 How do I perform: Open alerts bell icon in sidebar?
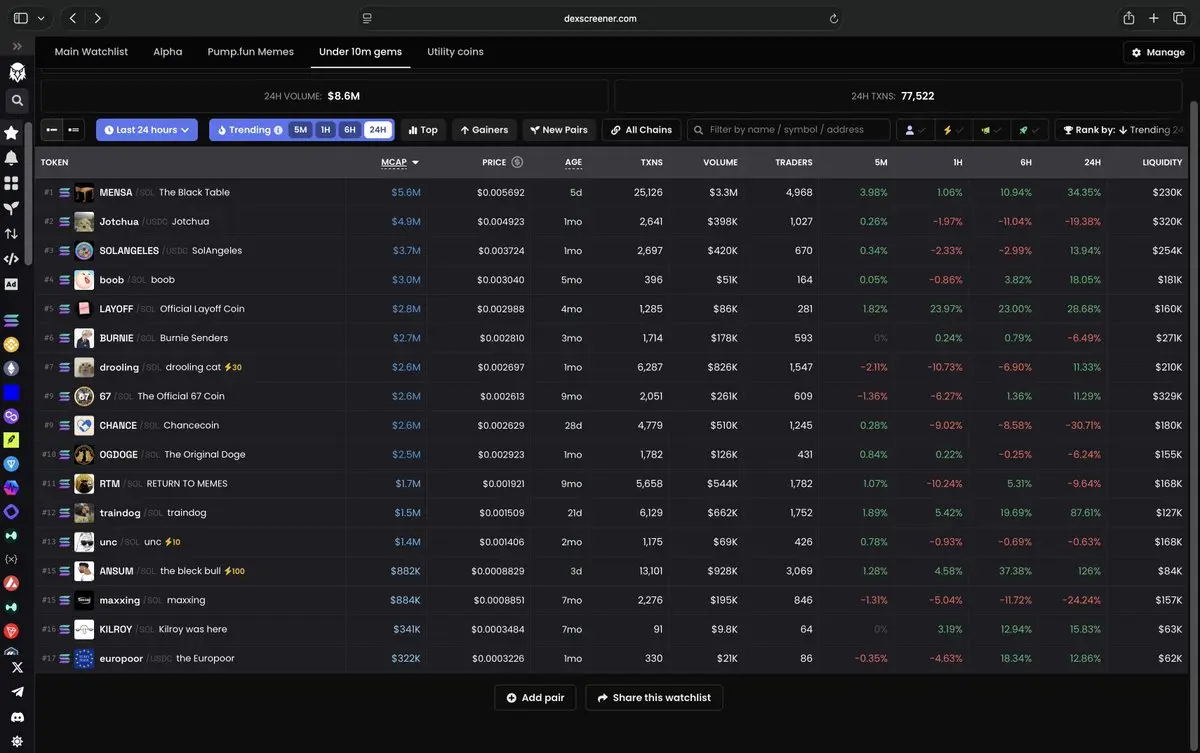12,158
